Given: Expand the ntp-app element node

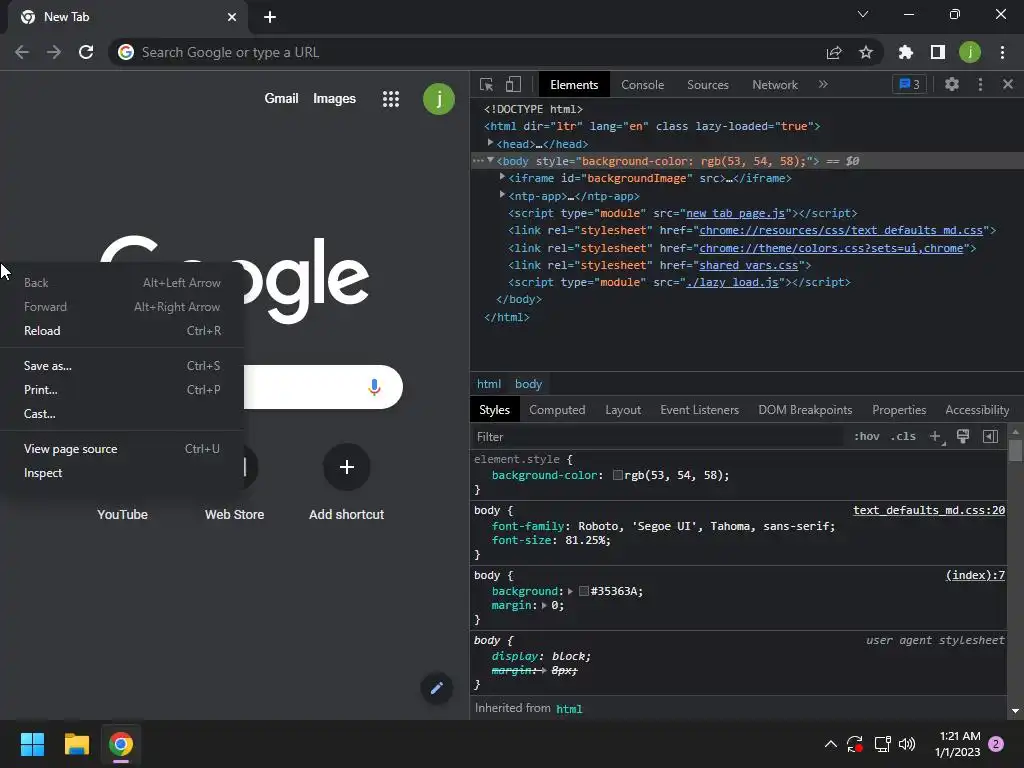Looking at the screenshot, I should [502, 195].
